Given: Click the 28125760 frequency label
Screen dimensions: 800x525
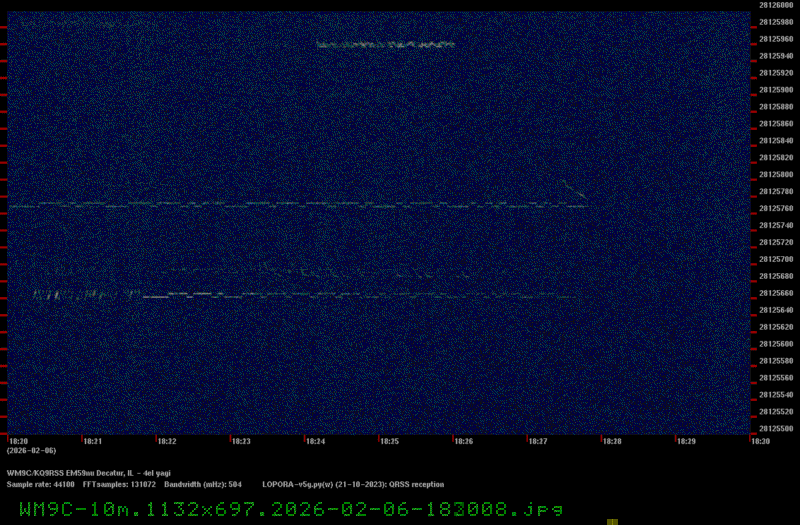Looking at the screenshot, I should click(x=776, y=208).
